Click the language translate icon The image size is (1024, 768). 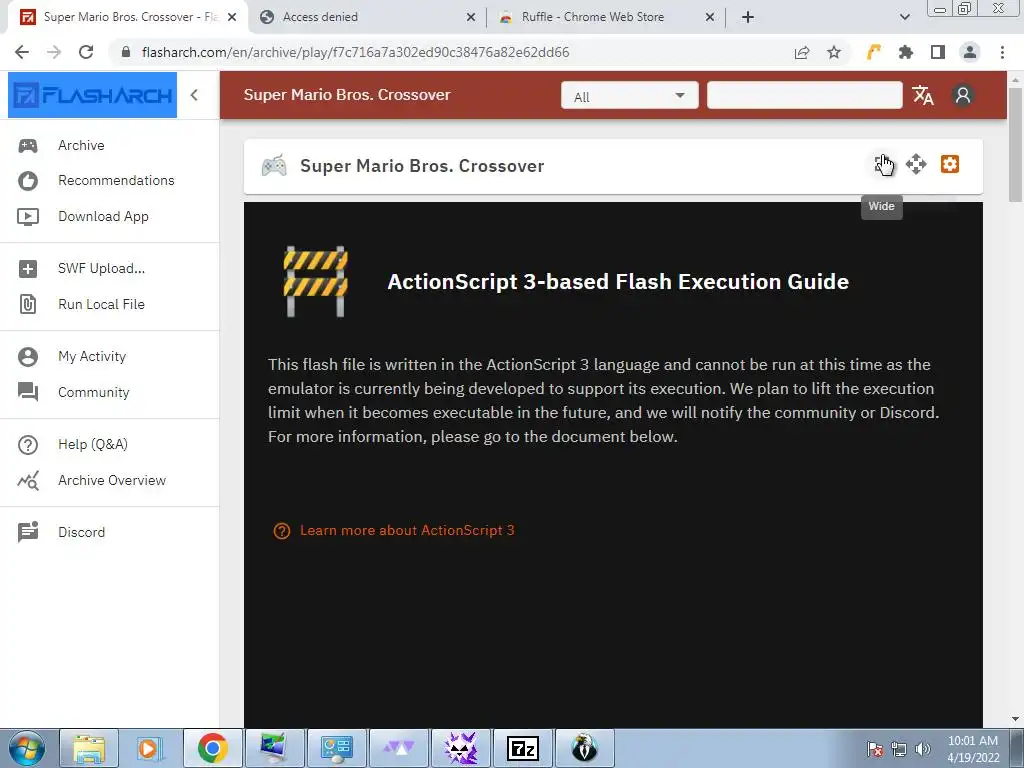tap(923, 95)
